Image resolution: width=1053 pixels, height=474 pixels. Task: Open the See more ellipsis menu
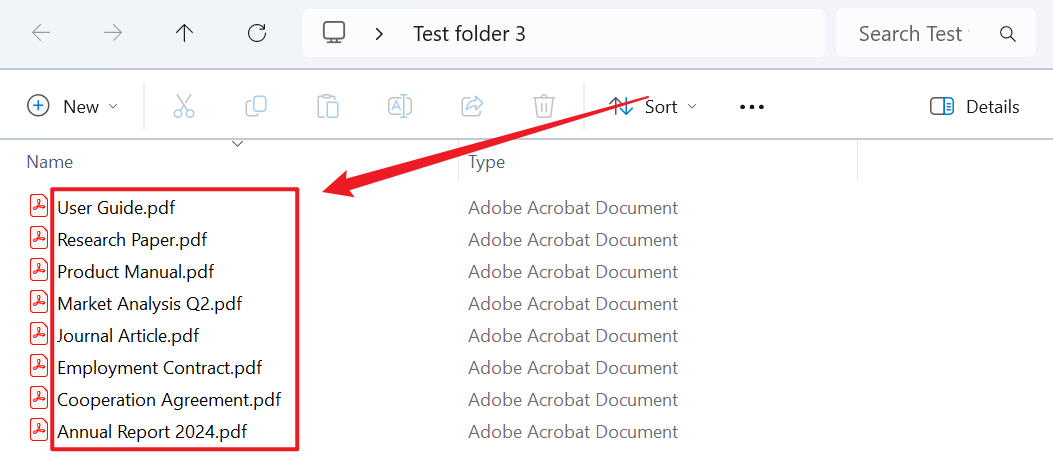(x=752, y=106)
